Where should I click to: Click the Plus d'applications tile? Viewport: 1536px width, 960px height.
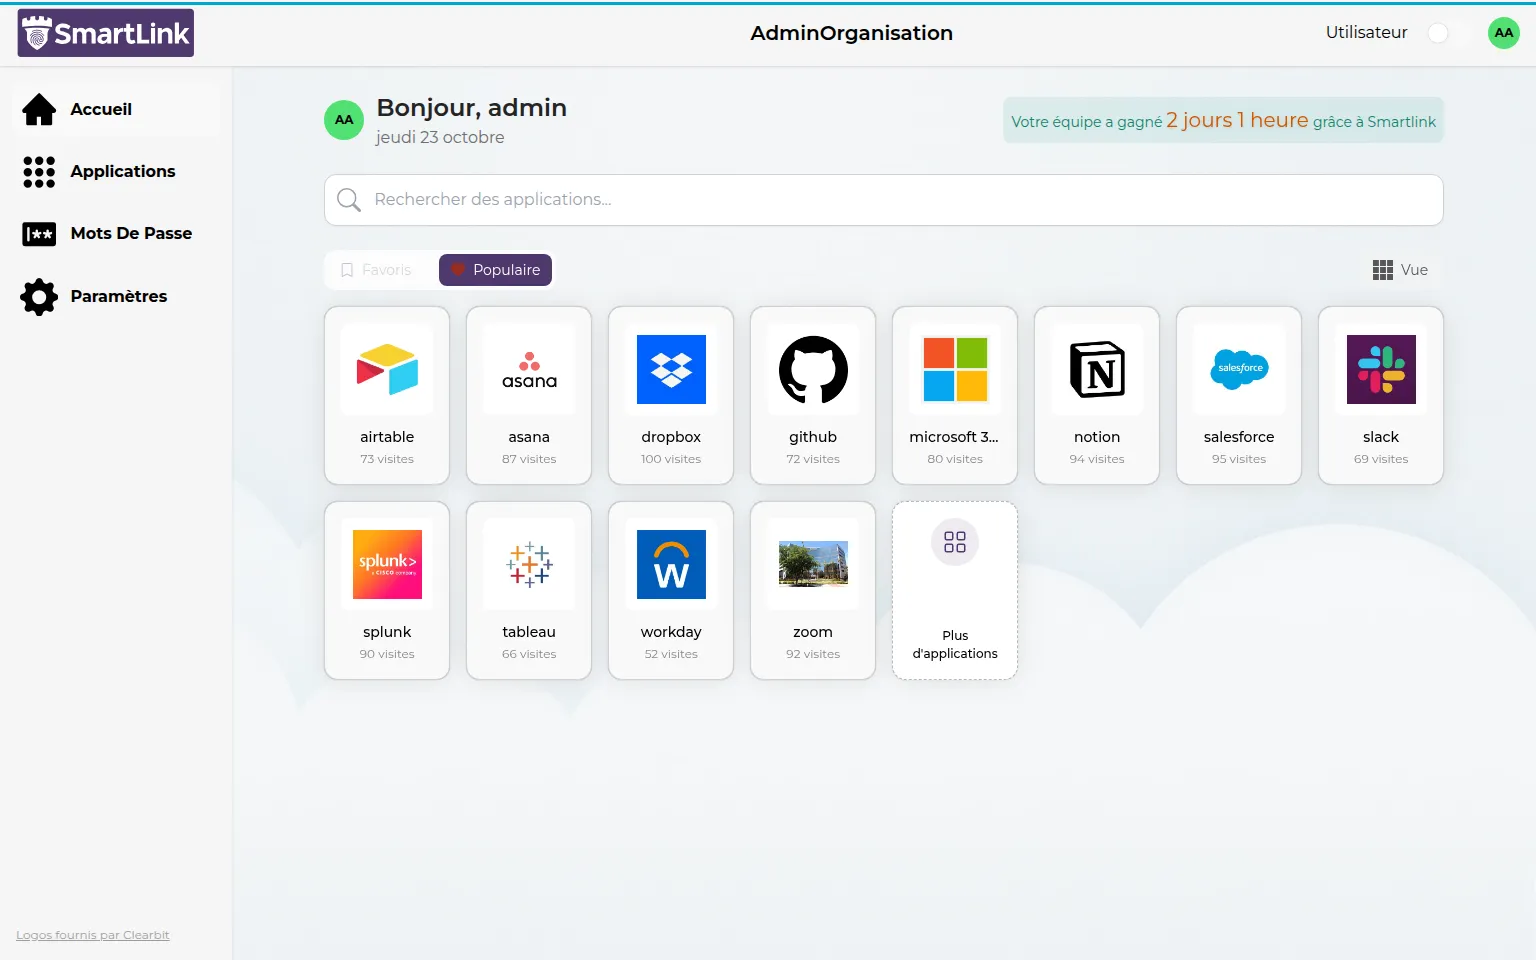tap(955, 590)
